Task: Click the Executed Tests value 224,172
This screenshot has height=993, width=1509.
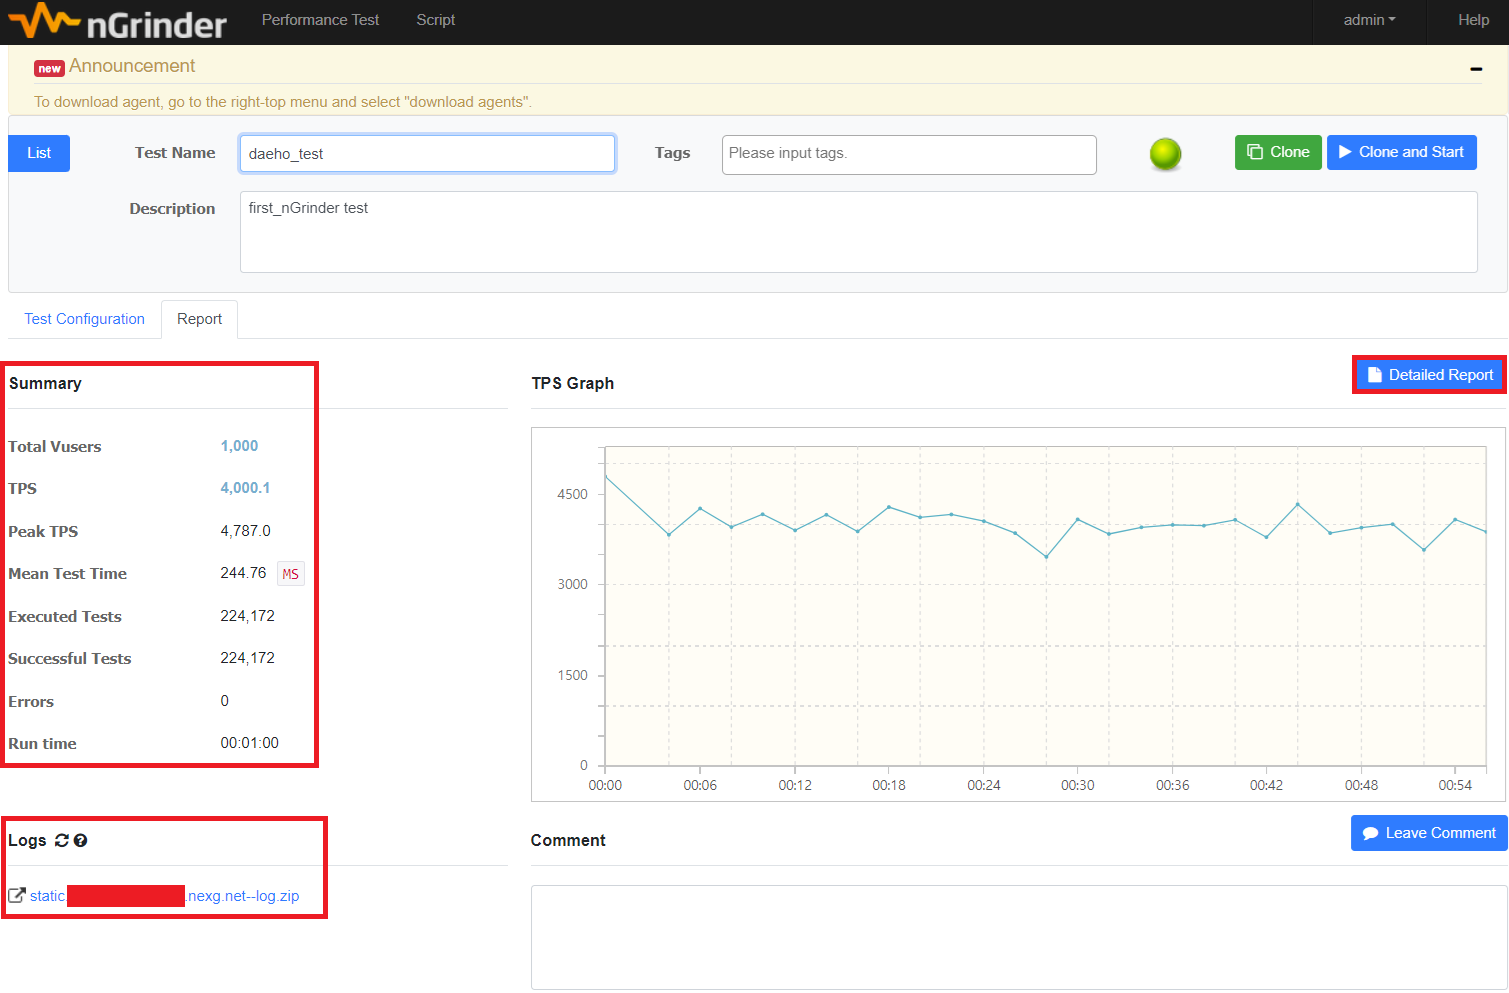Action: pyautogui.click(x=247, y=616)
